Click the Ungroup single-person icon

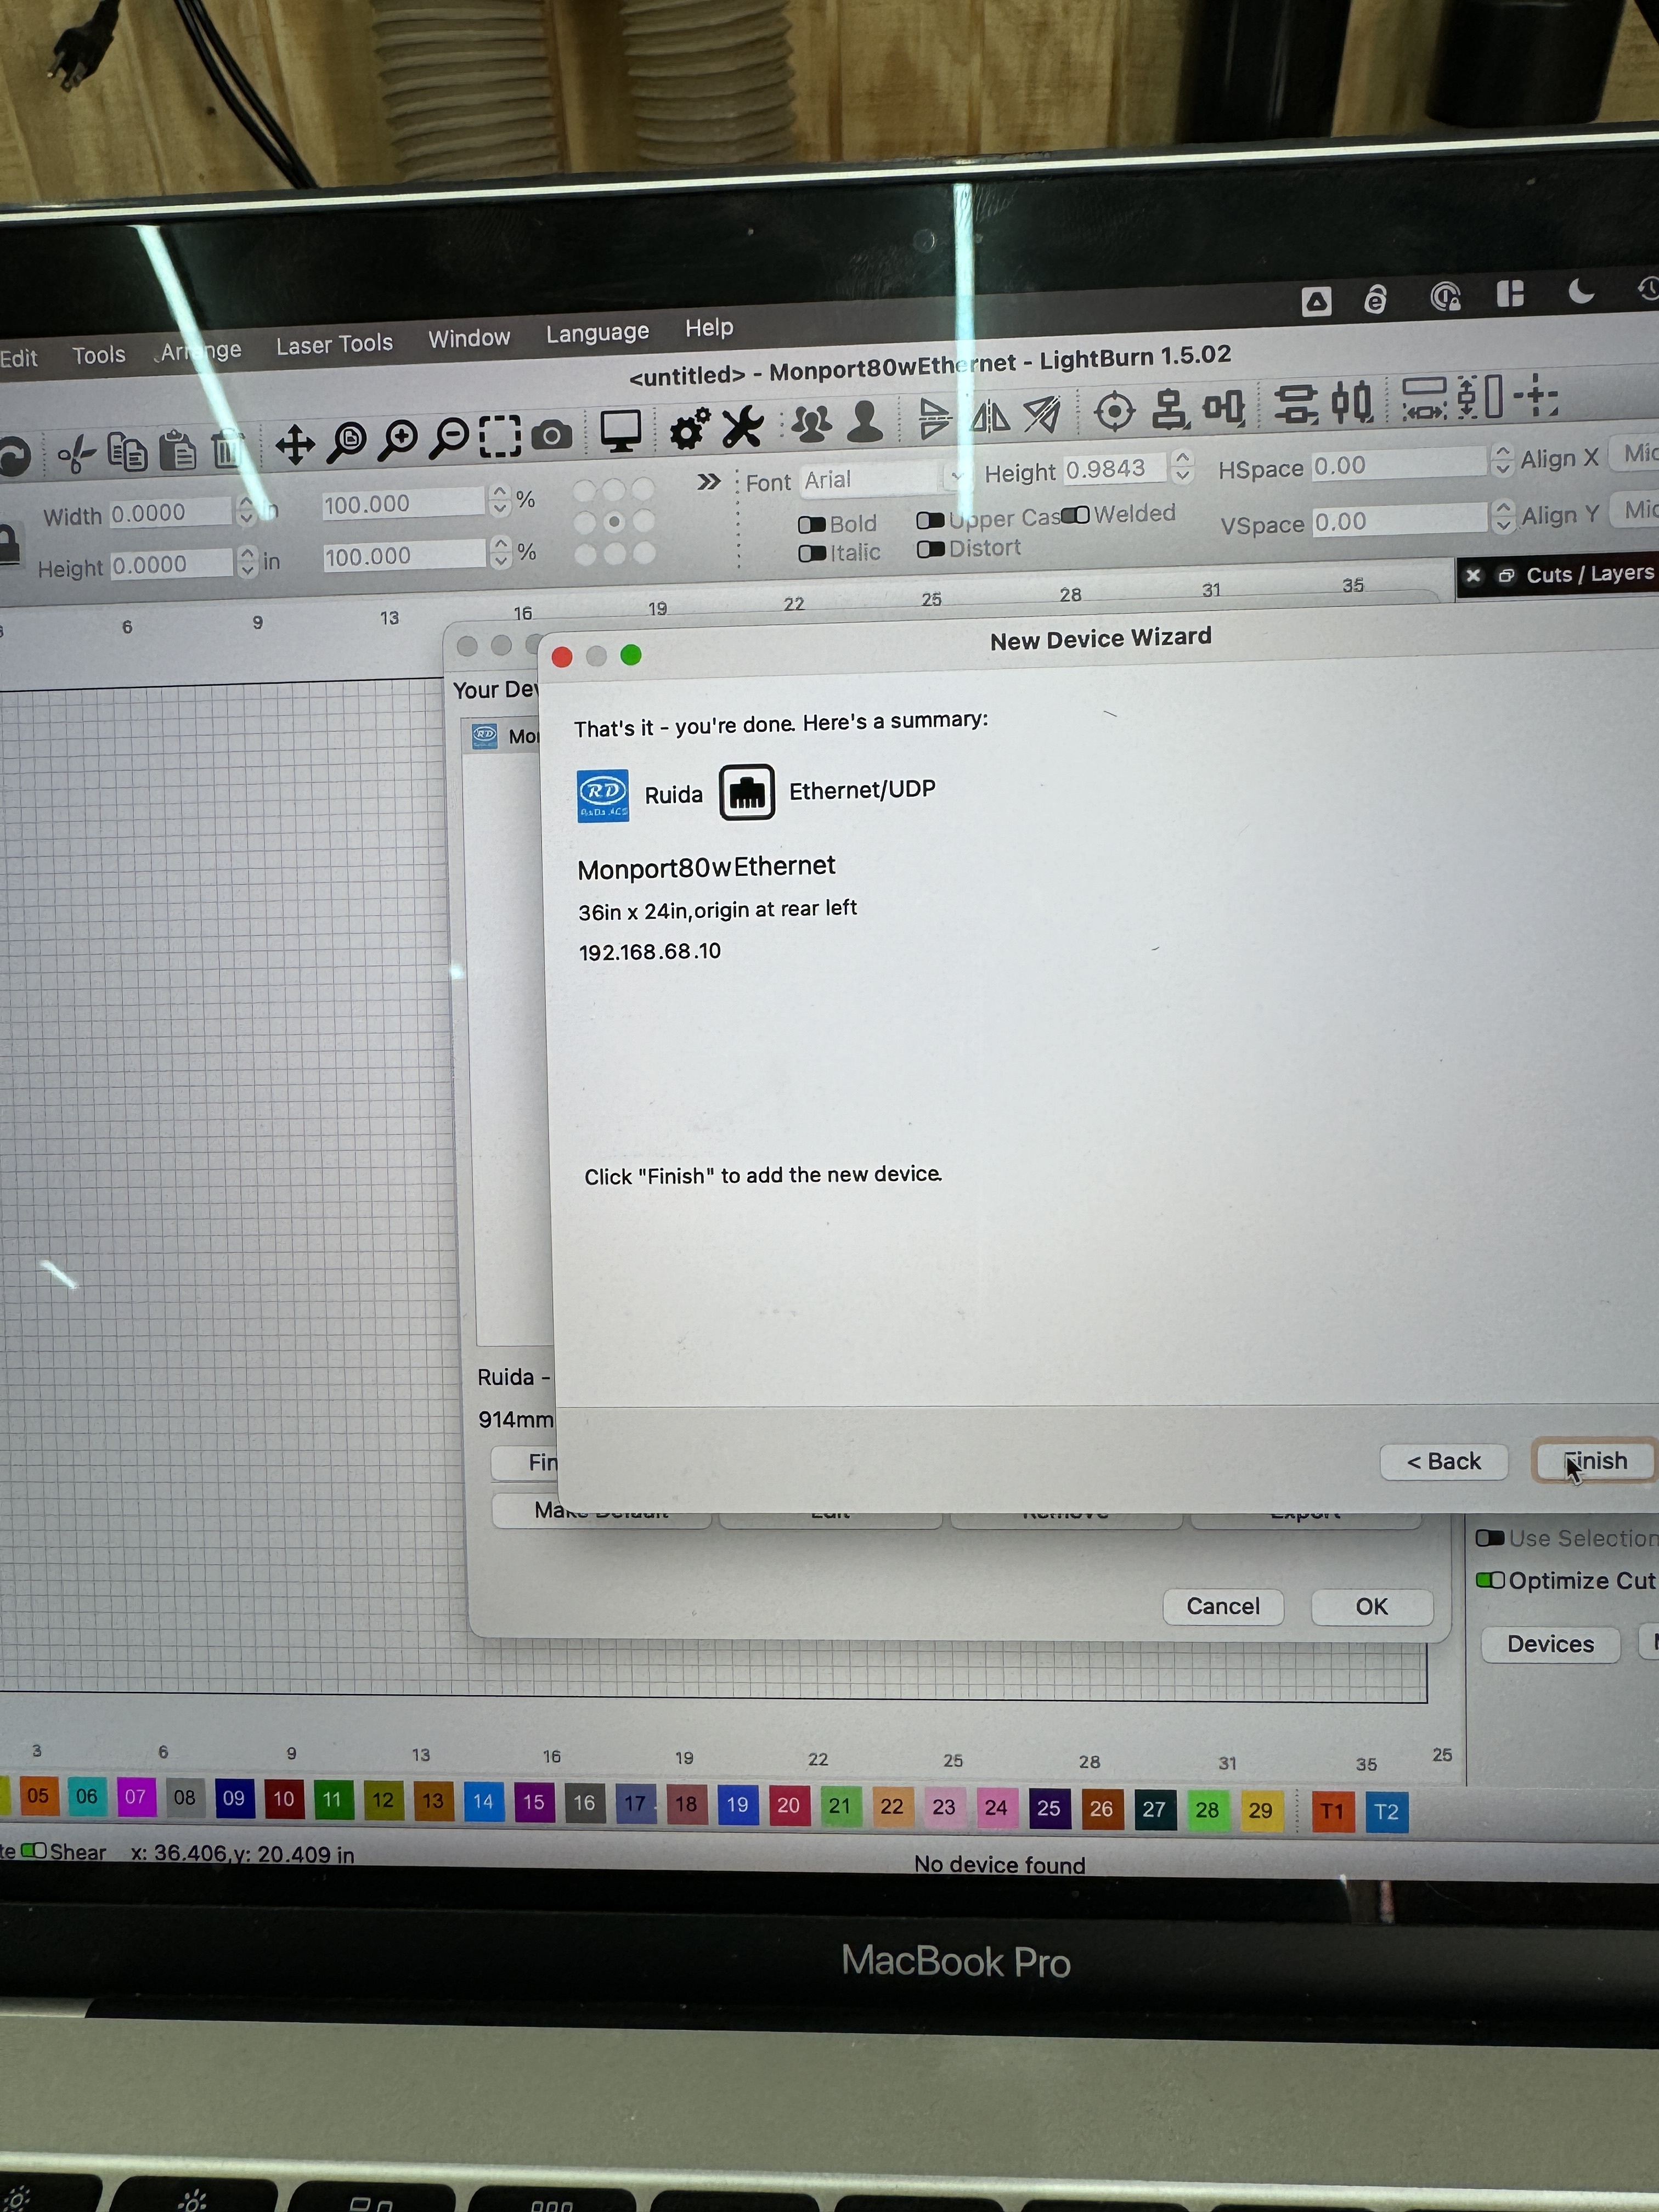coord(865,421)
